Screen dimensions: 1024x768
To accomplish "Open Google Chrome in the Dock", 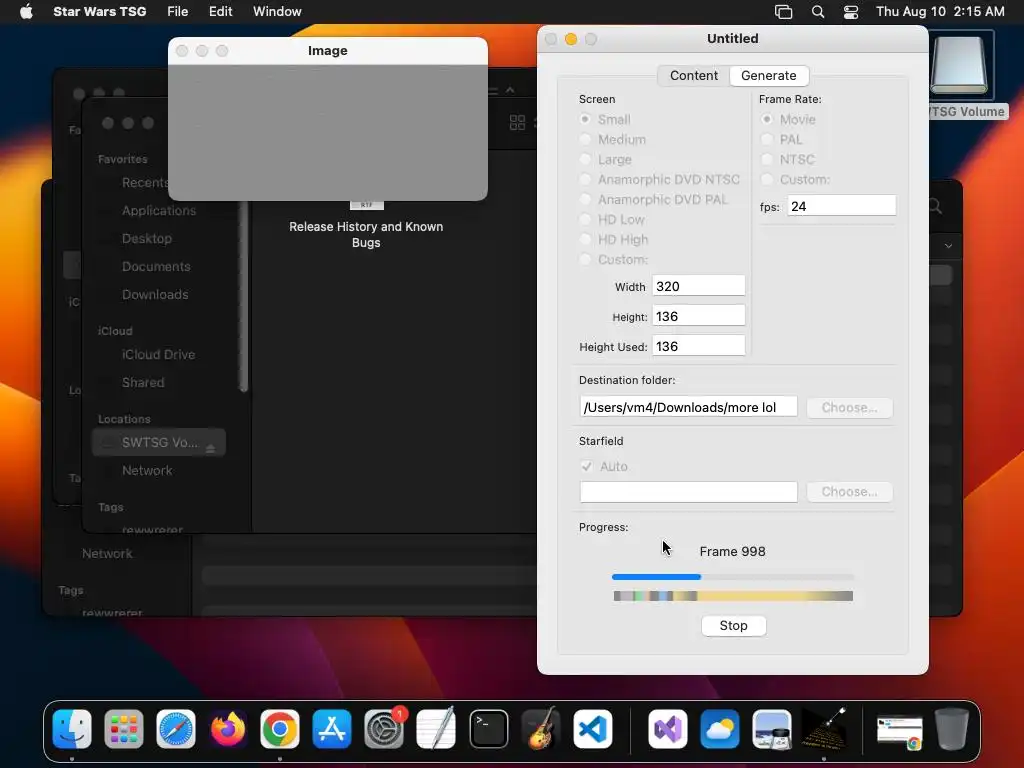I will (x=280, y=729).
